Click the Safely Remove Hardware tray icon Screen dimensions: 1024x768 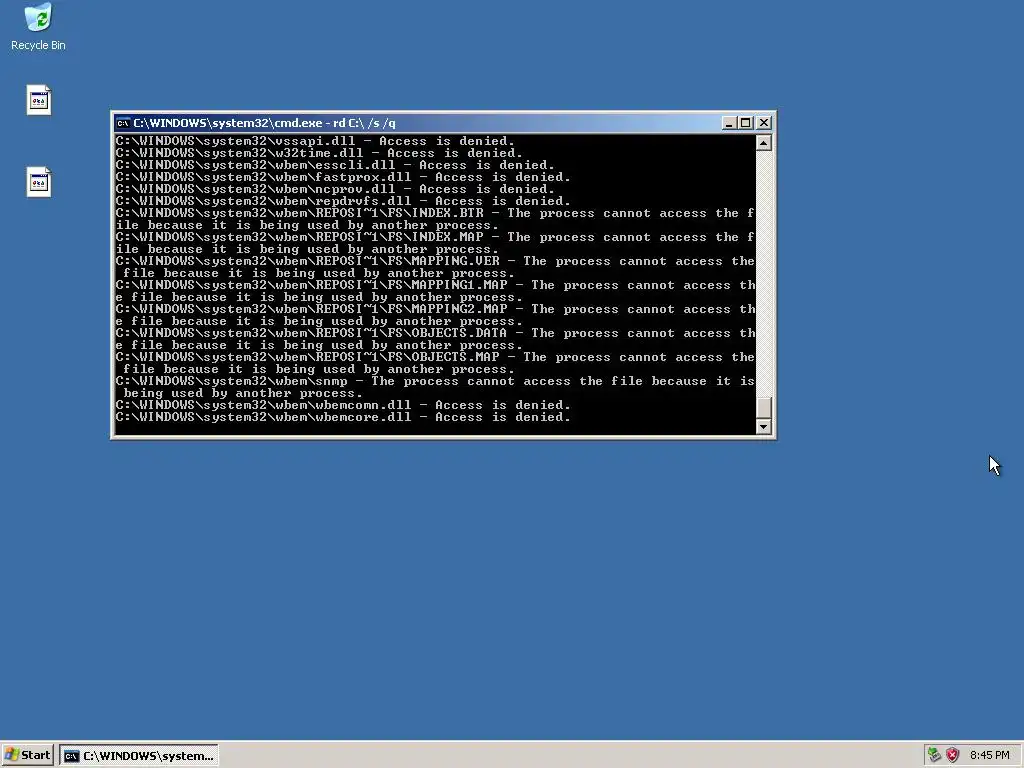935,755
